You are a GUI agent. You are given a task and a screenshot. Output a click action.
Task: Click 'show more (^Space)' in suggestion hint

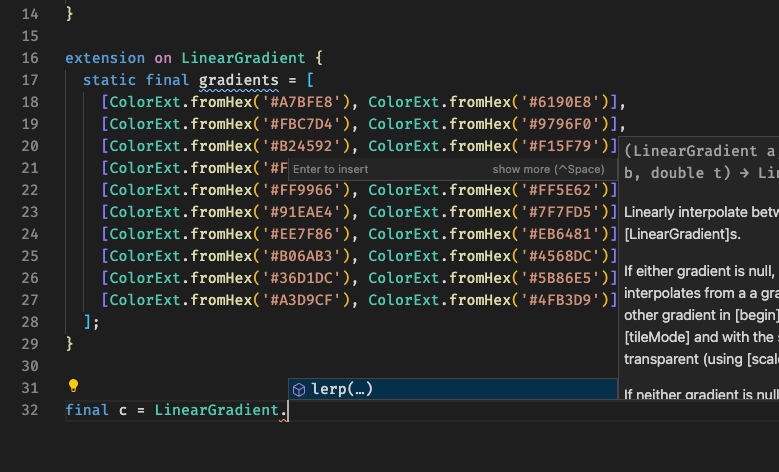pos(547,169)
